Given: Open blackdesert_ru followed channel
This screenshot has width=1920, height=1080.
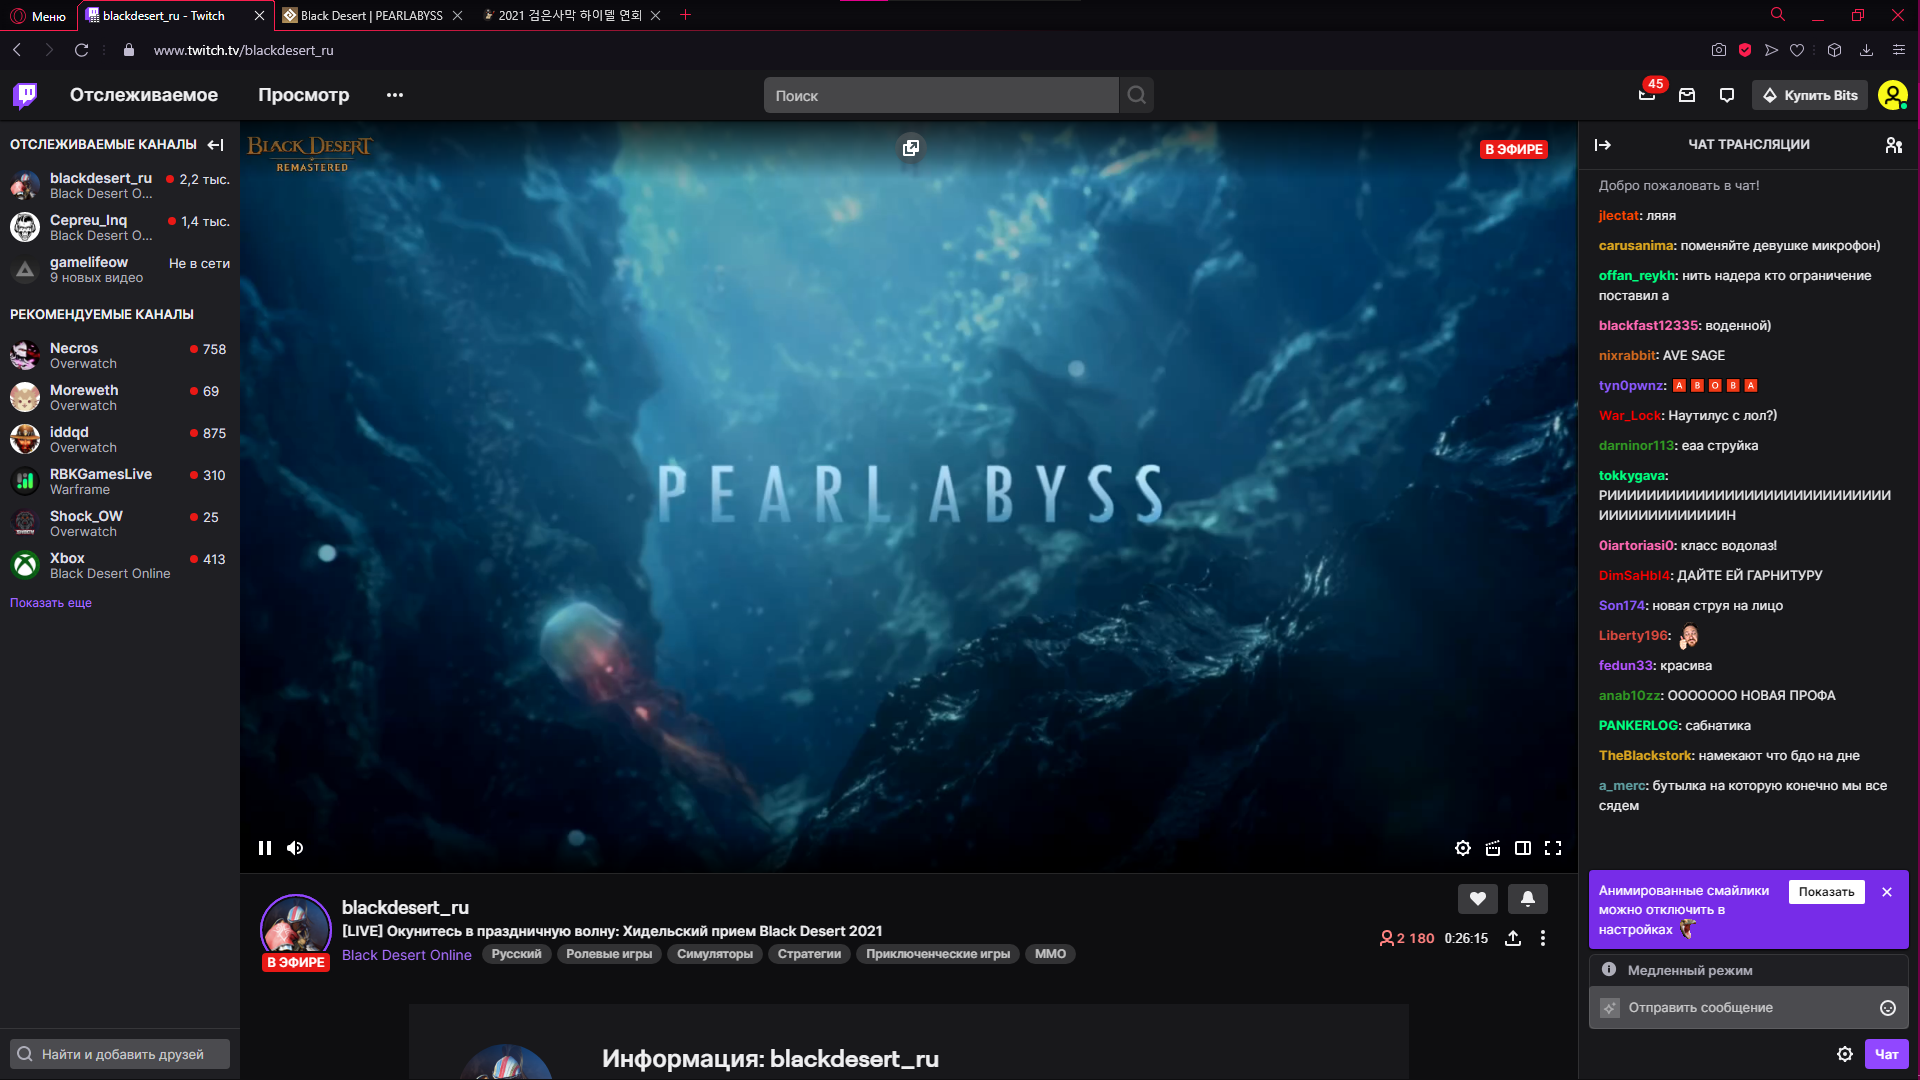Looking at the screenshot, I should (120, 186).
